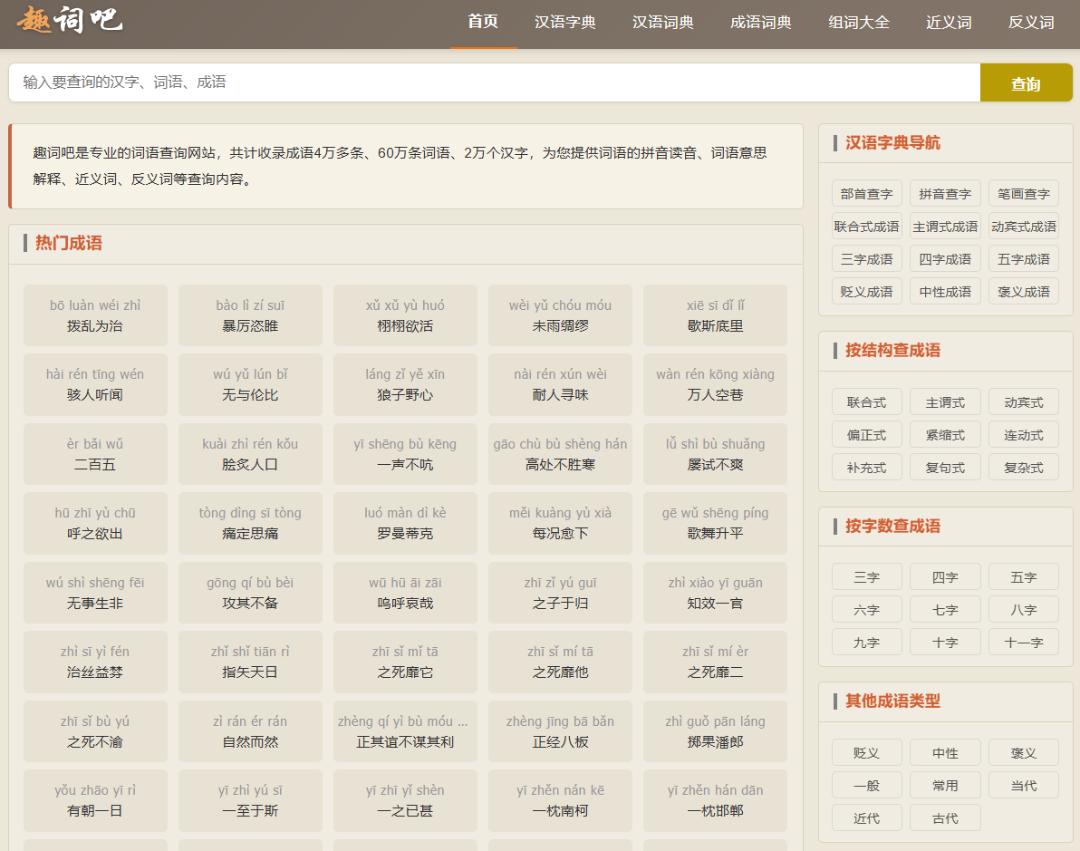Open the idiom 有朝一日
Viewport: 1080px width, 851px height.
(95, 801)
